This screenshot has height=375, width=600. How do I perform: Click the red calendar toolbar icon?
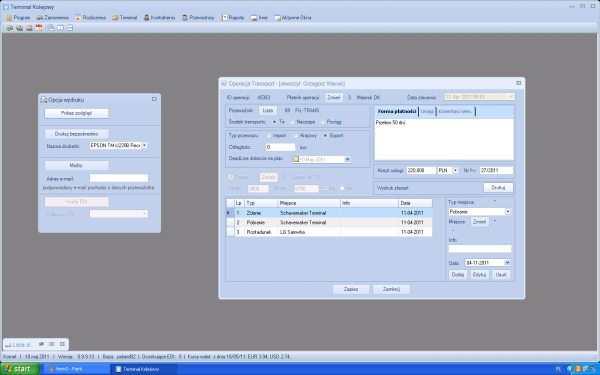click(x=39, y=28)
